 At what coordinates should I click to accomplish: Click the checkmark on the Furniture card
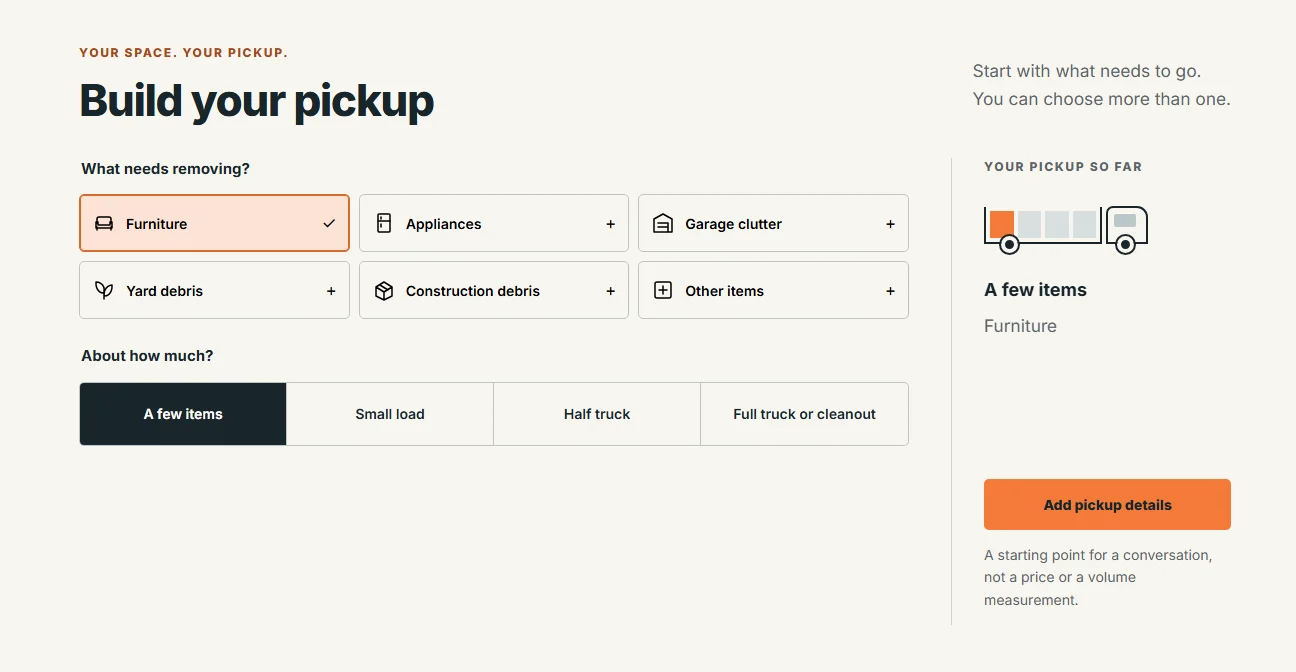coord(329,224)
